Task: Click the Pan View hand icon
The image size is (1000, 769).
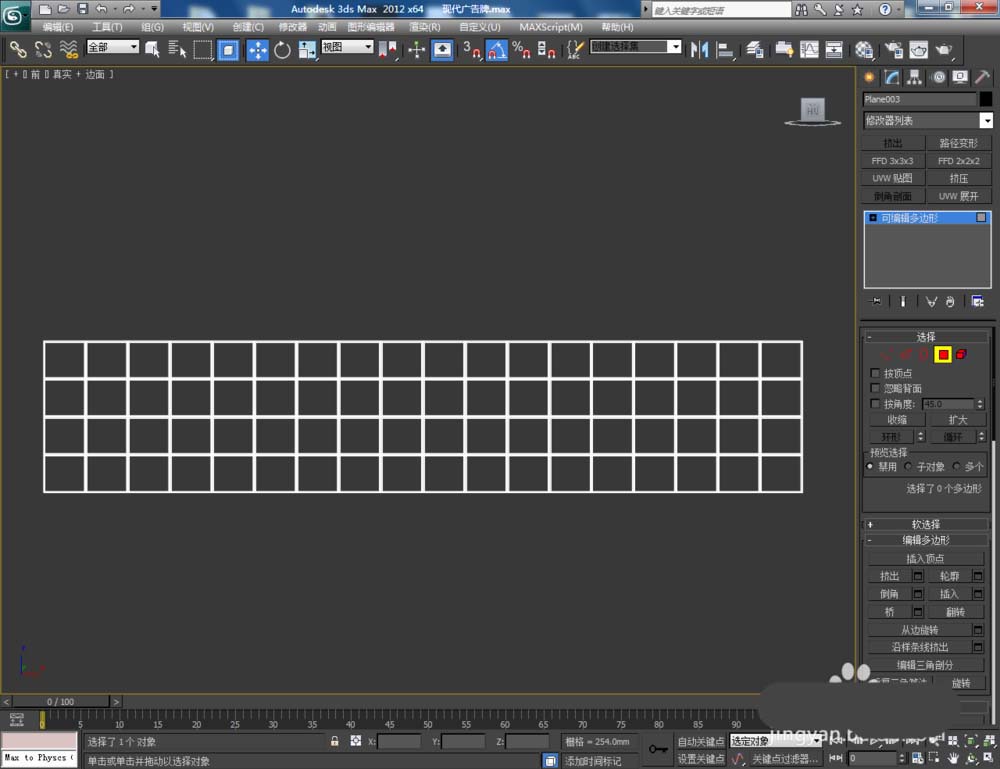Action: coord(953,758)
